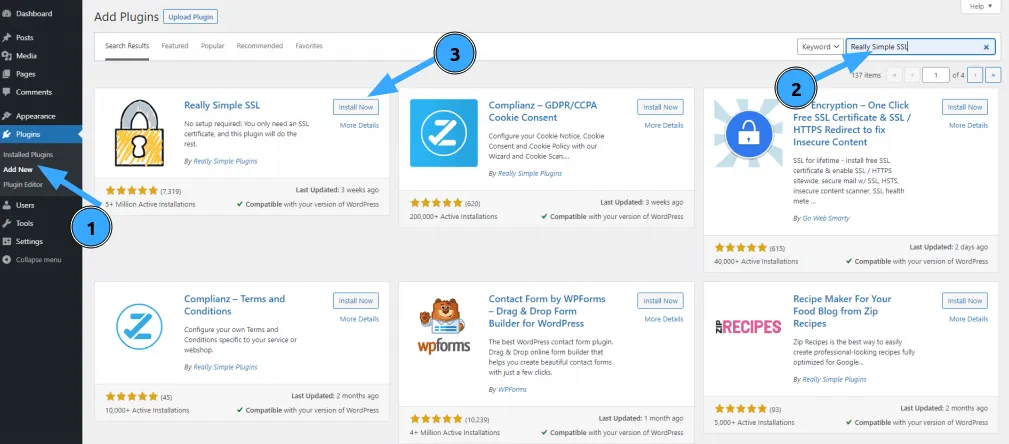Viewport: 1009px width, 444px height.
Task: Click Go Web Smarty author link
Action: click(x=826, y=218)
